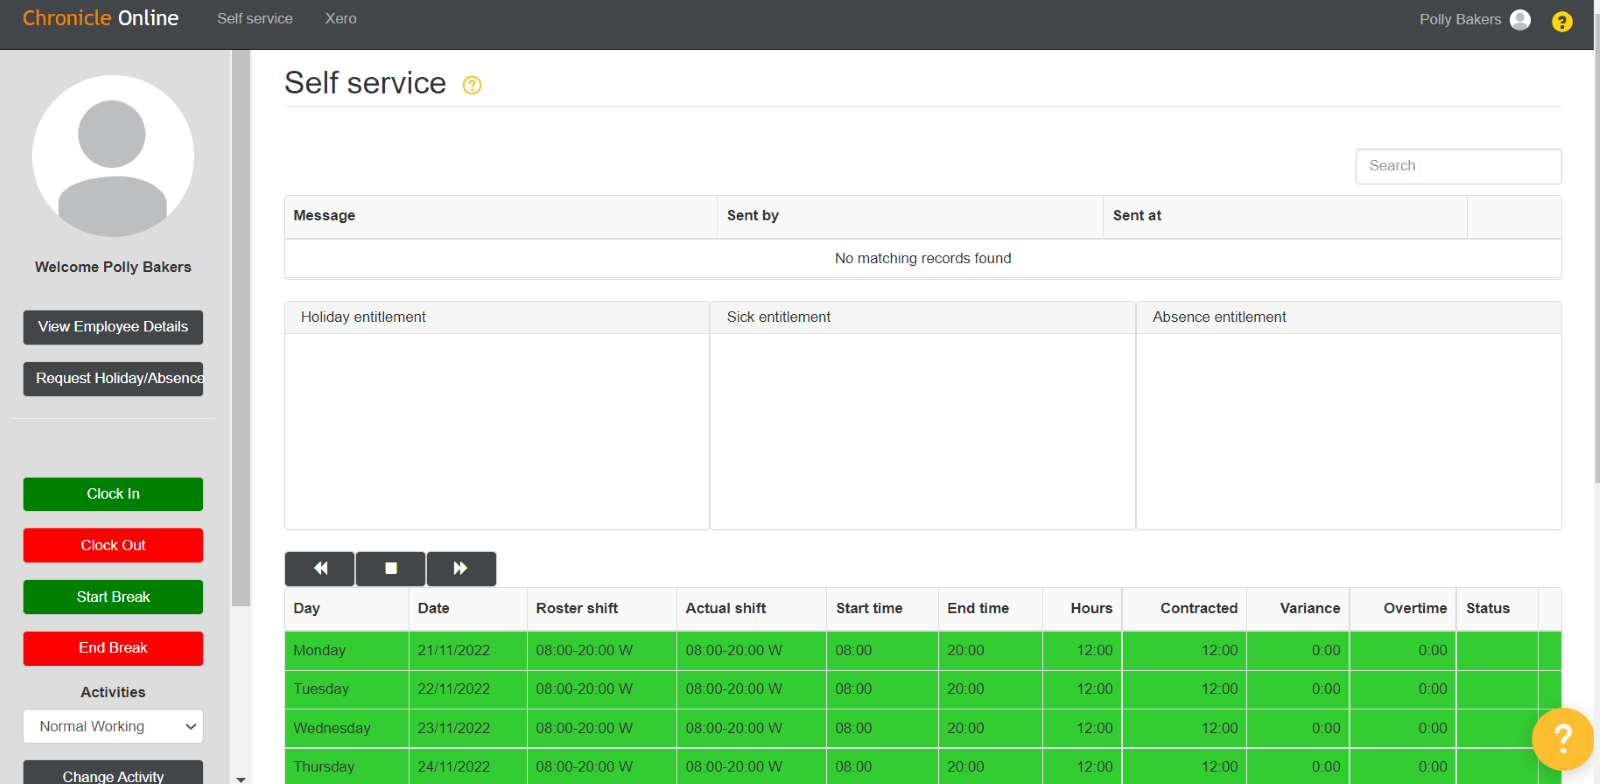The image size is (1600, 784).
Task: Click the yellow help icon in top bar
Action: click(1562, 21)
